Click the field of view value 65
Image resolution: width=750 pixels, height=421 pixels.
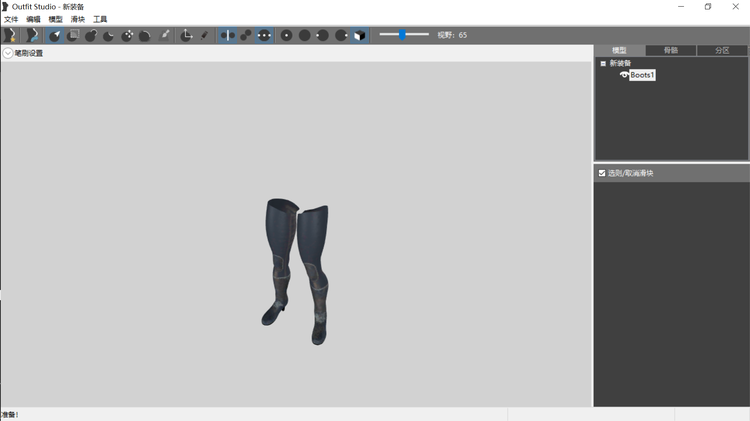tap(463, 35)
